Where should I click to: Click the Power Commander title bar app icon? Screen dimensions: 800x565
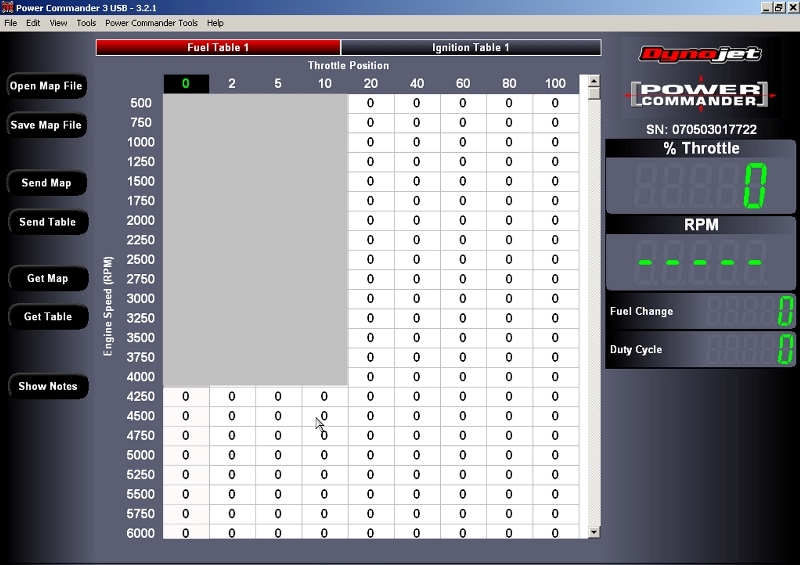point(7,7)
